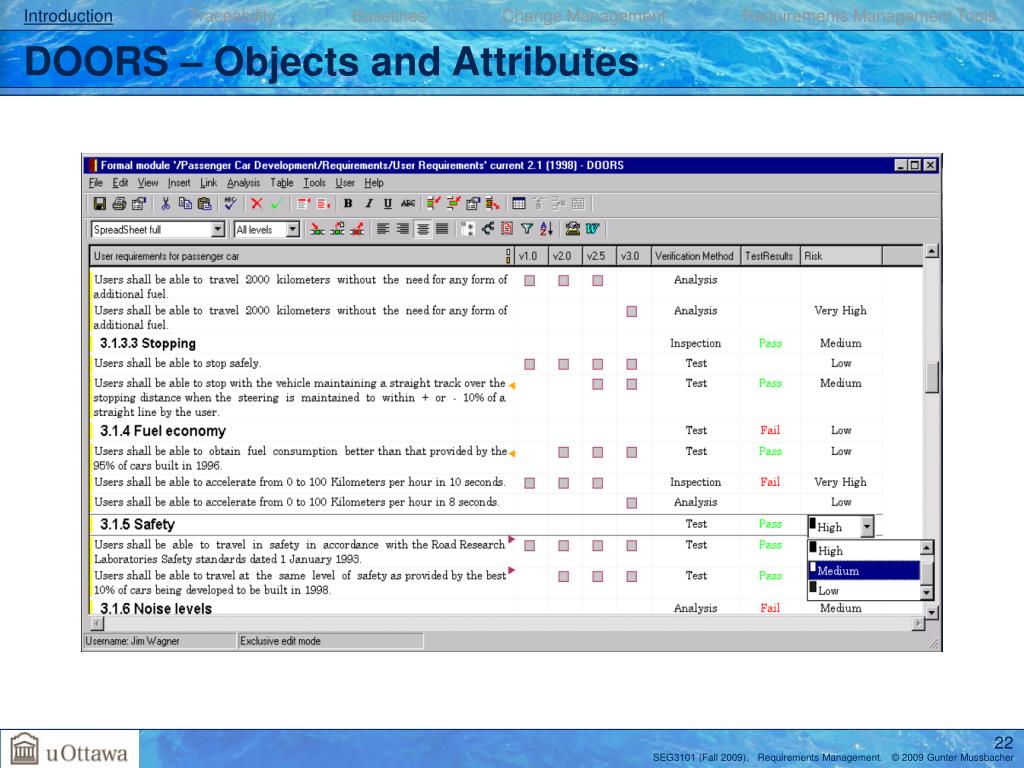This screenshot has height=768, width=1024.
Task: Click the red document outline icon beside filter
Action: (507, 229)
